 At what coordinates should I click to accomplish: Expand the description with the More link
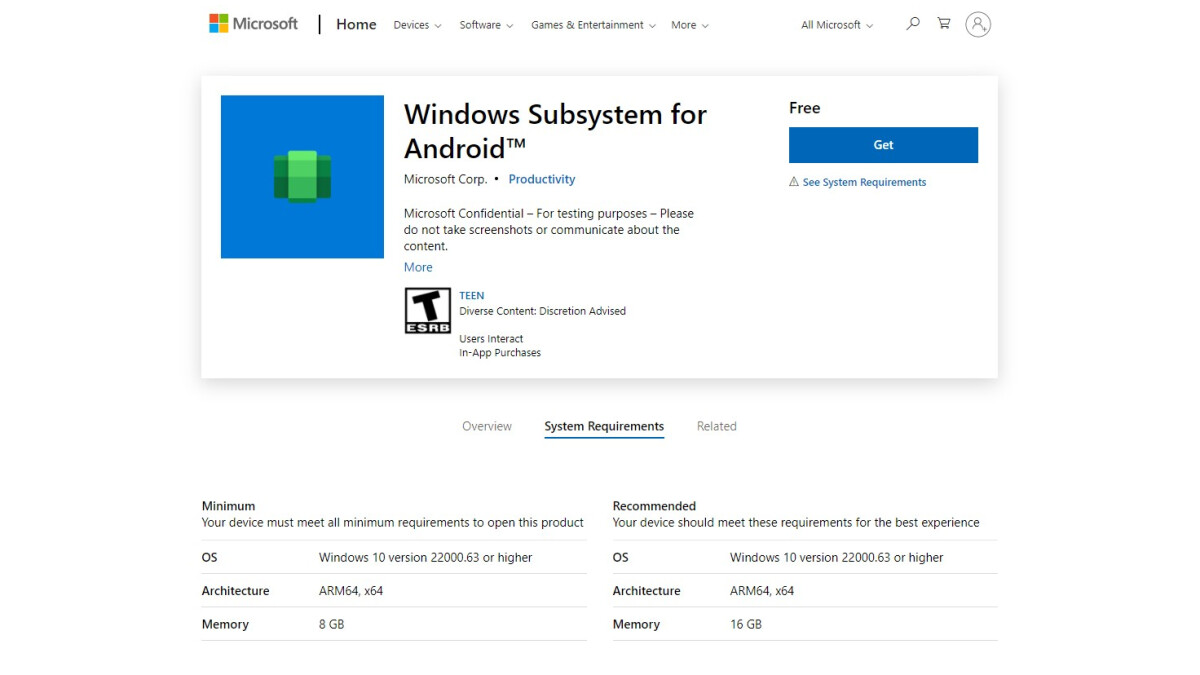(x=418, y=267)
